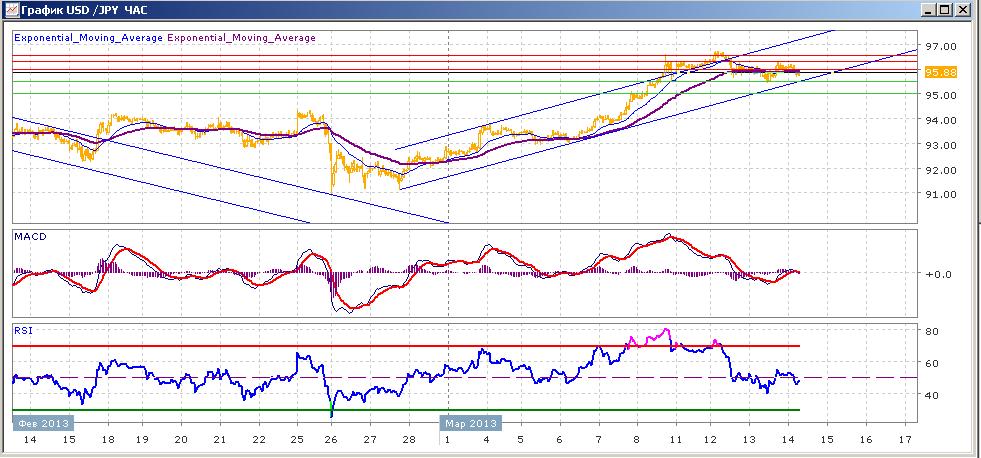Click date 17 on the time axis
This screenshot has height=458, width=981.
(x=905, y=440)
